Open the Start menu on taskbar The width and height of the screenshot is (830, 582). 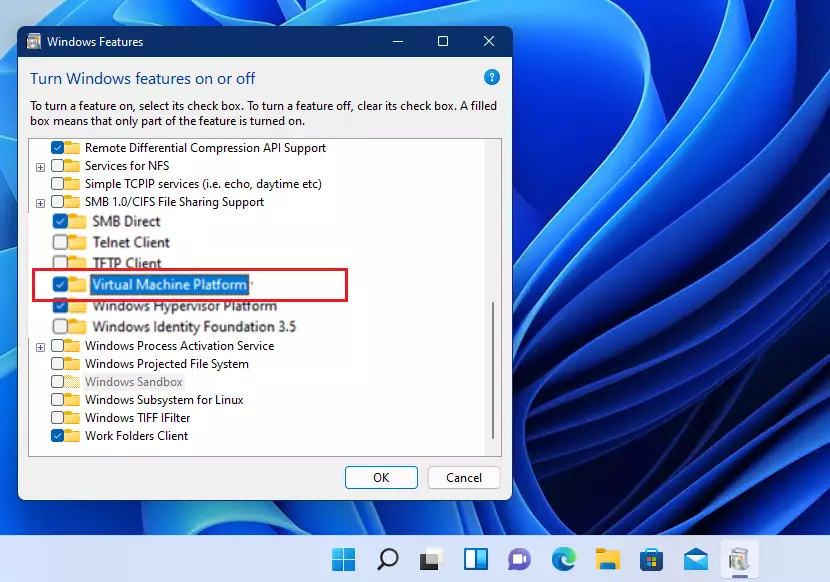(344, 559)
